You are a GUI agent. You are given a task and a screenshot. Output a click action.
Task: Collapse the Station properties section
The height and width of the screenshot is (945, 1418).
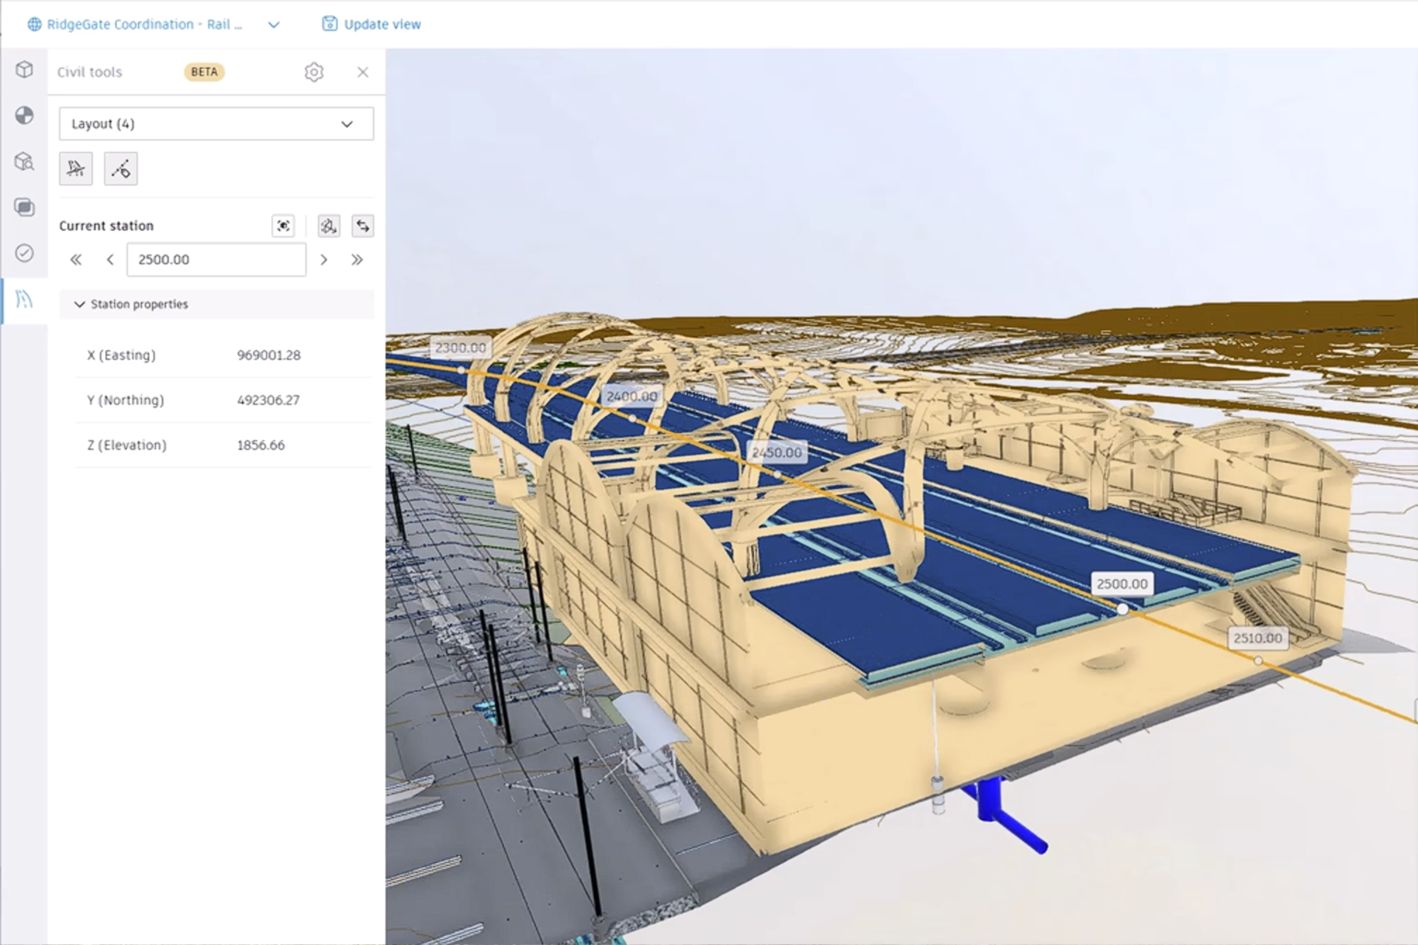(x=80, y=304)
